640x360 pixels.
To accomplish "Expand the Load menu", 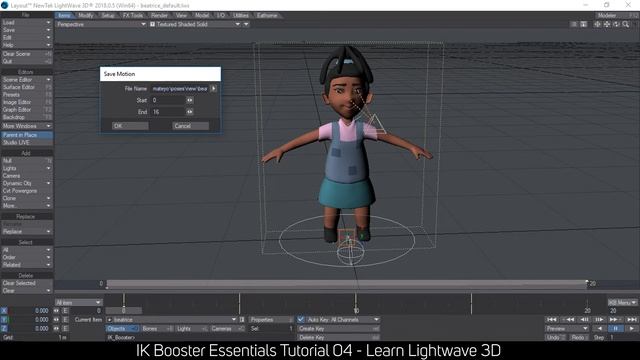I will [x=27, y=22].
